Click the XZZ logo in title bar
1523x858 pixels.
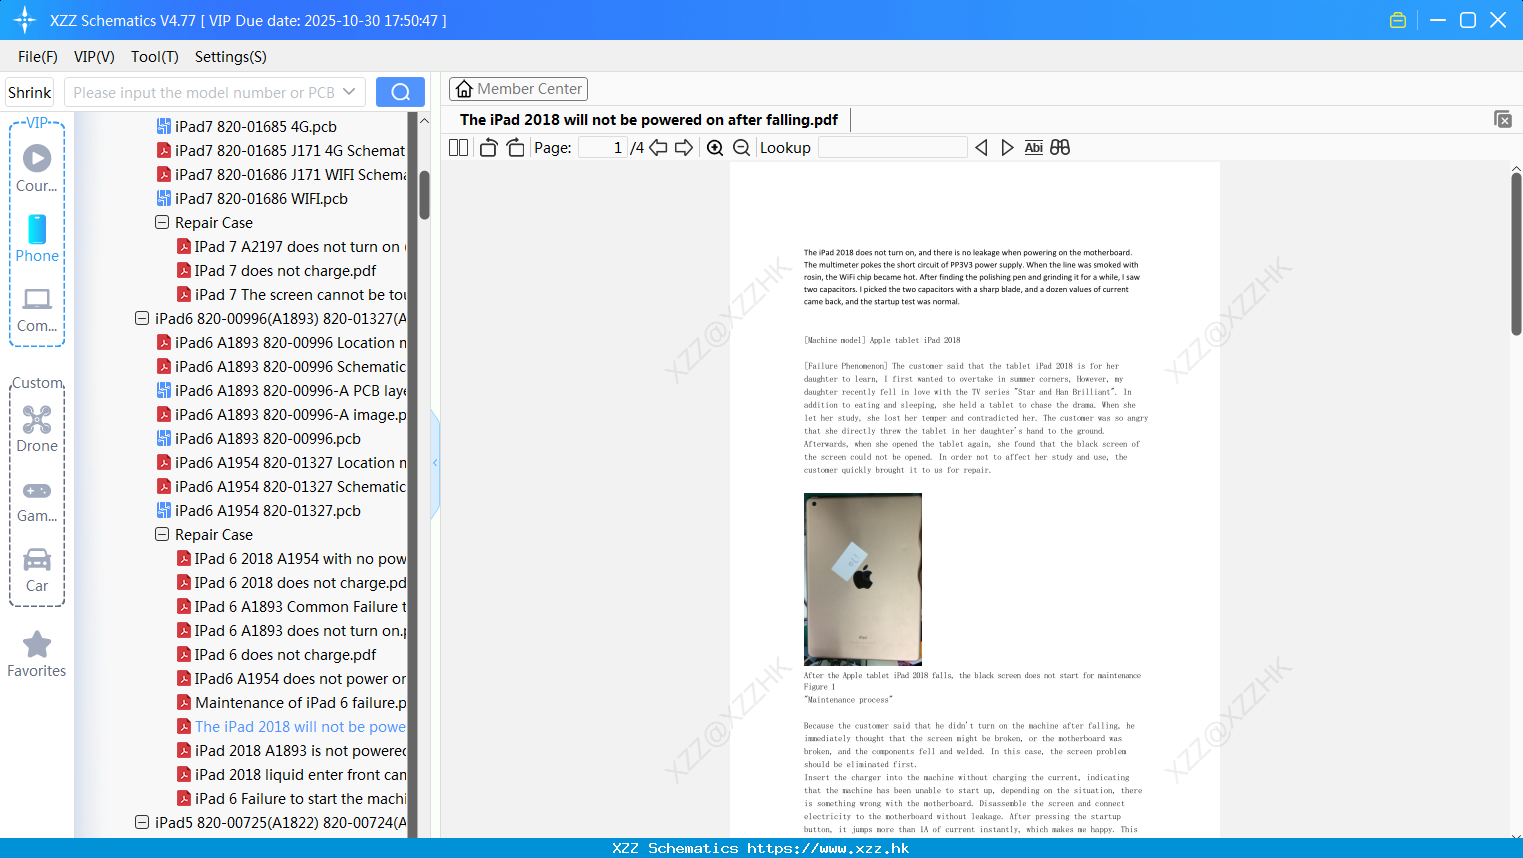tap(25, 20)
